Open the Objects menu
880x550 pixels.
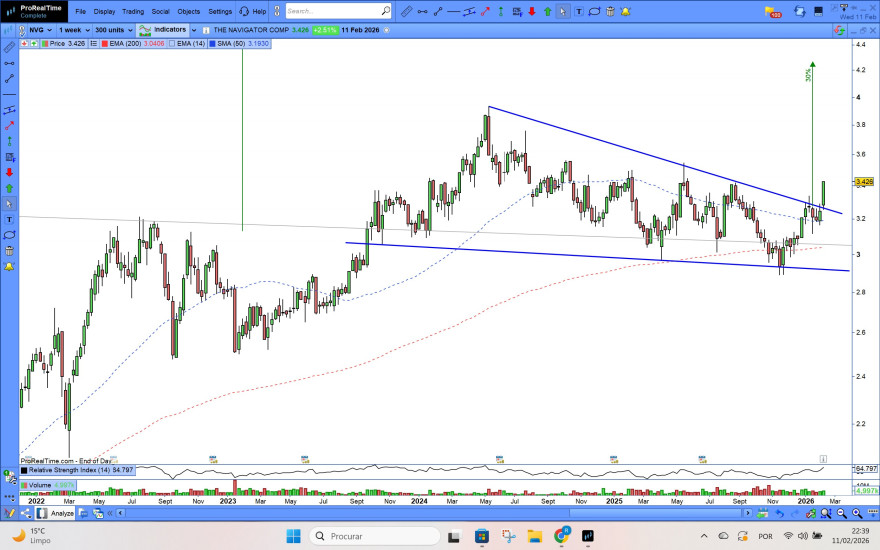pyautogui.click(x=188, y=12)
